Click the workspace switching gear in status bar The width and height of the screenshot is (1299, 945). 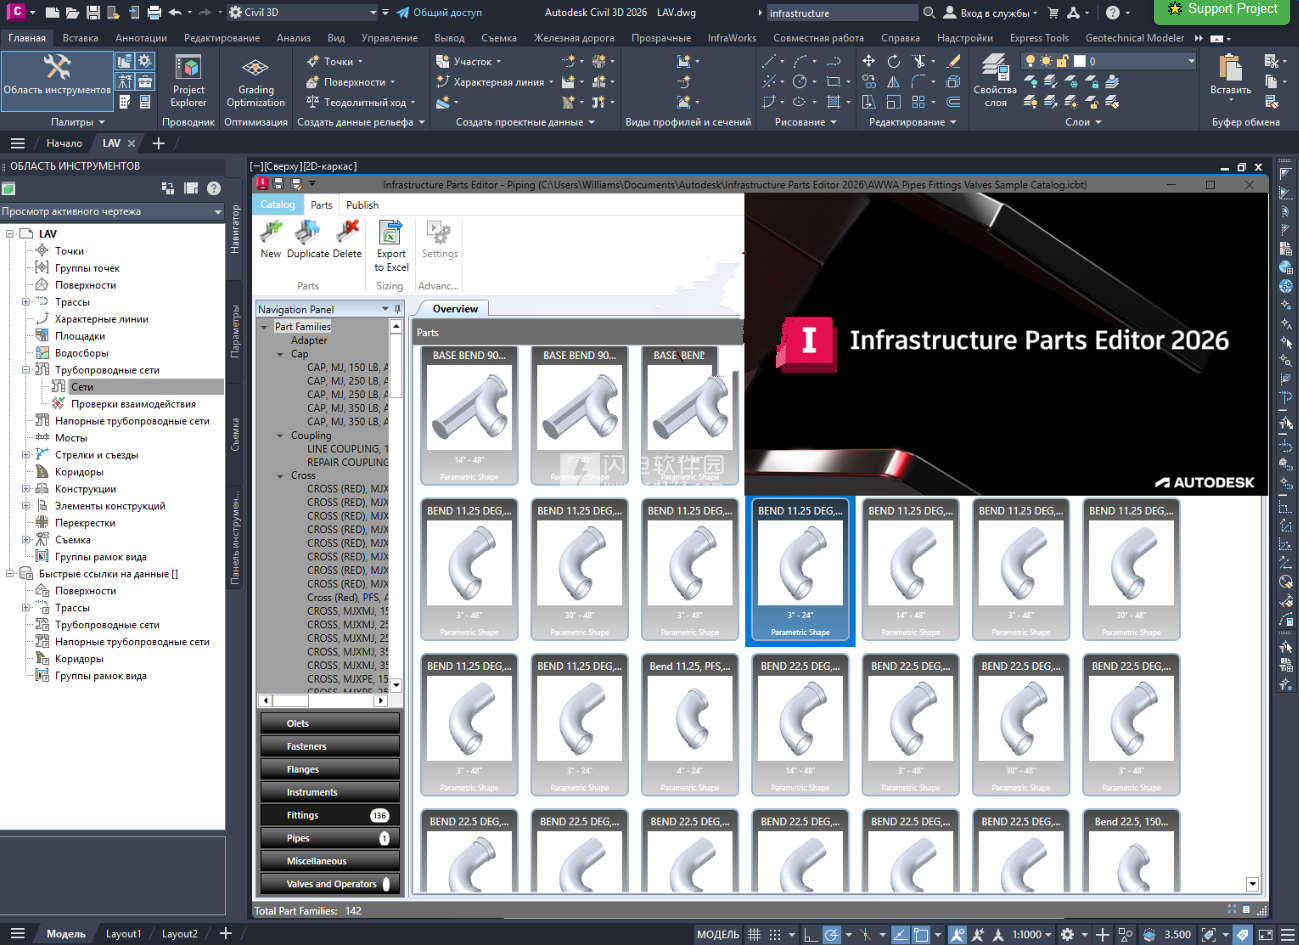[1067, 934]
